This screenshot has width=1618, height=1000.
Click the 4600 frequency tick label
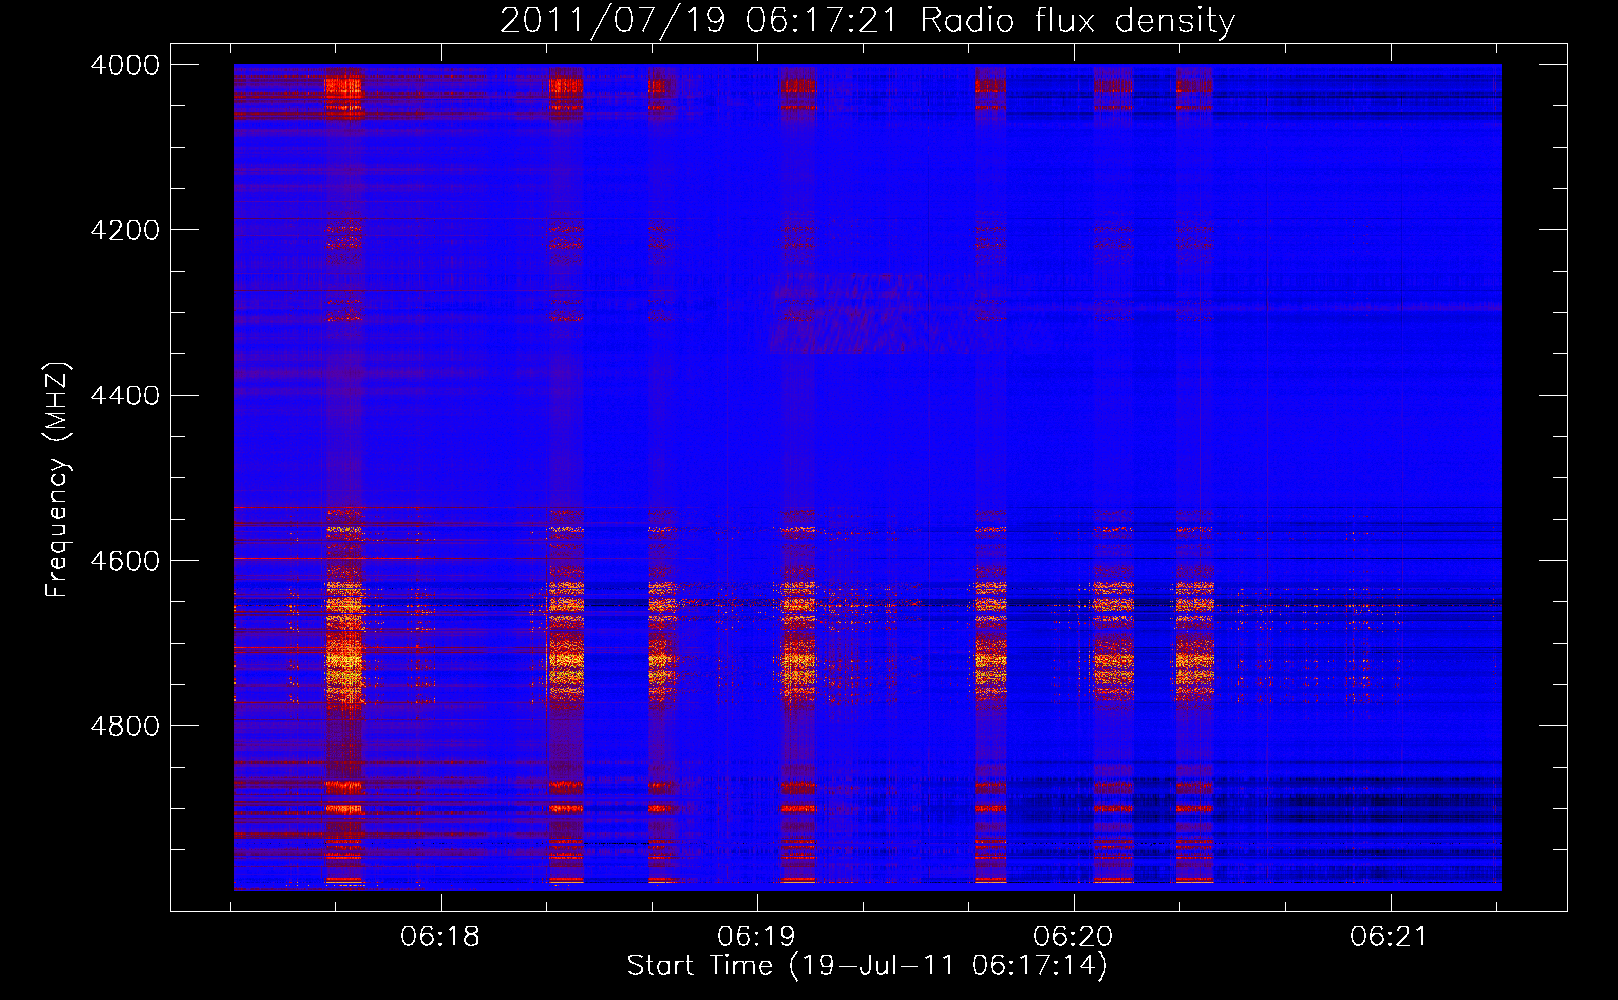125,561
